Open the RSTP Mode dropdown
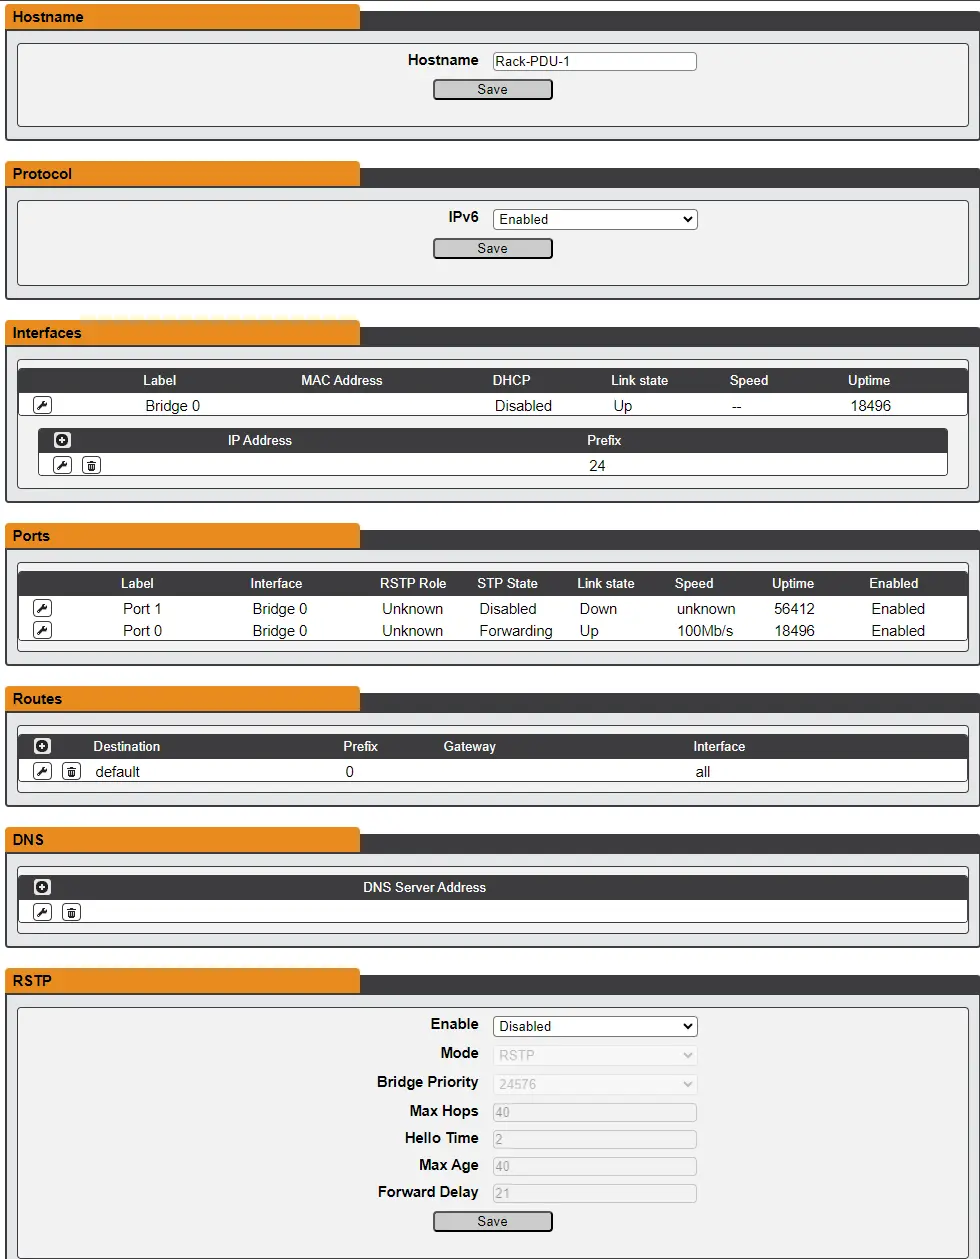This screenshot has height=1259, width=980. click(595, 1054)
